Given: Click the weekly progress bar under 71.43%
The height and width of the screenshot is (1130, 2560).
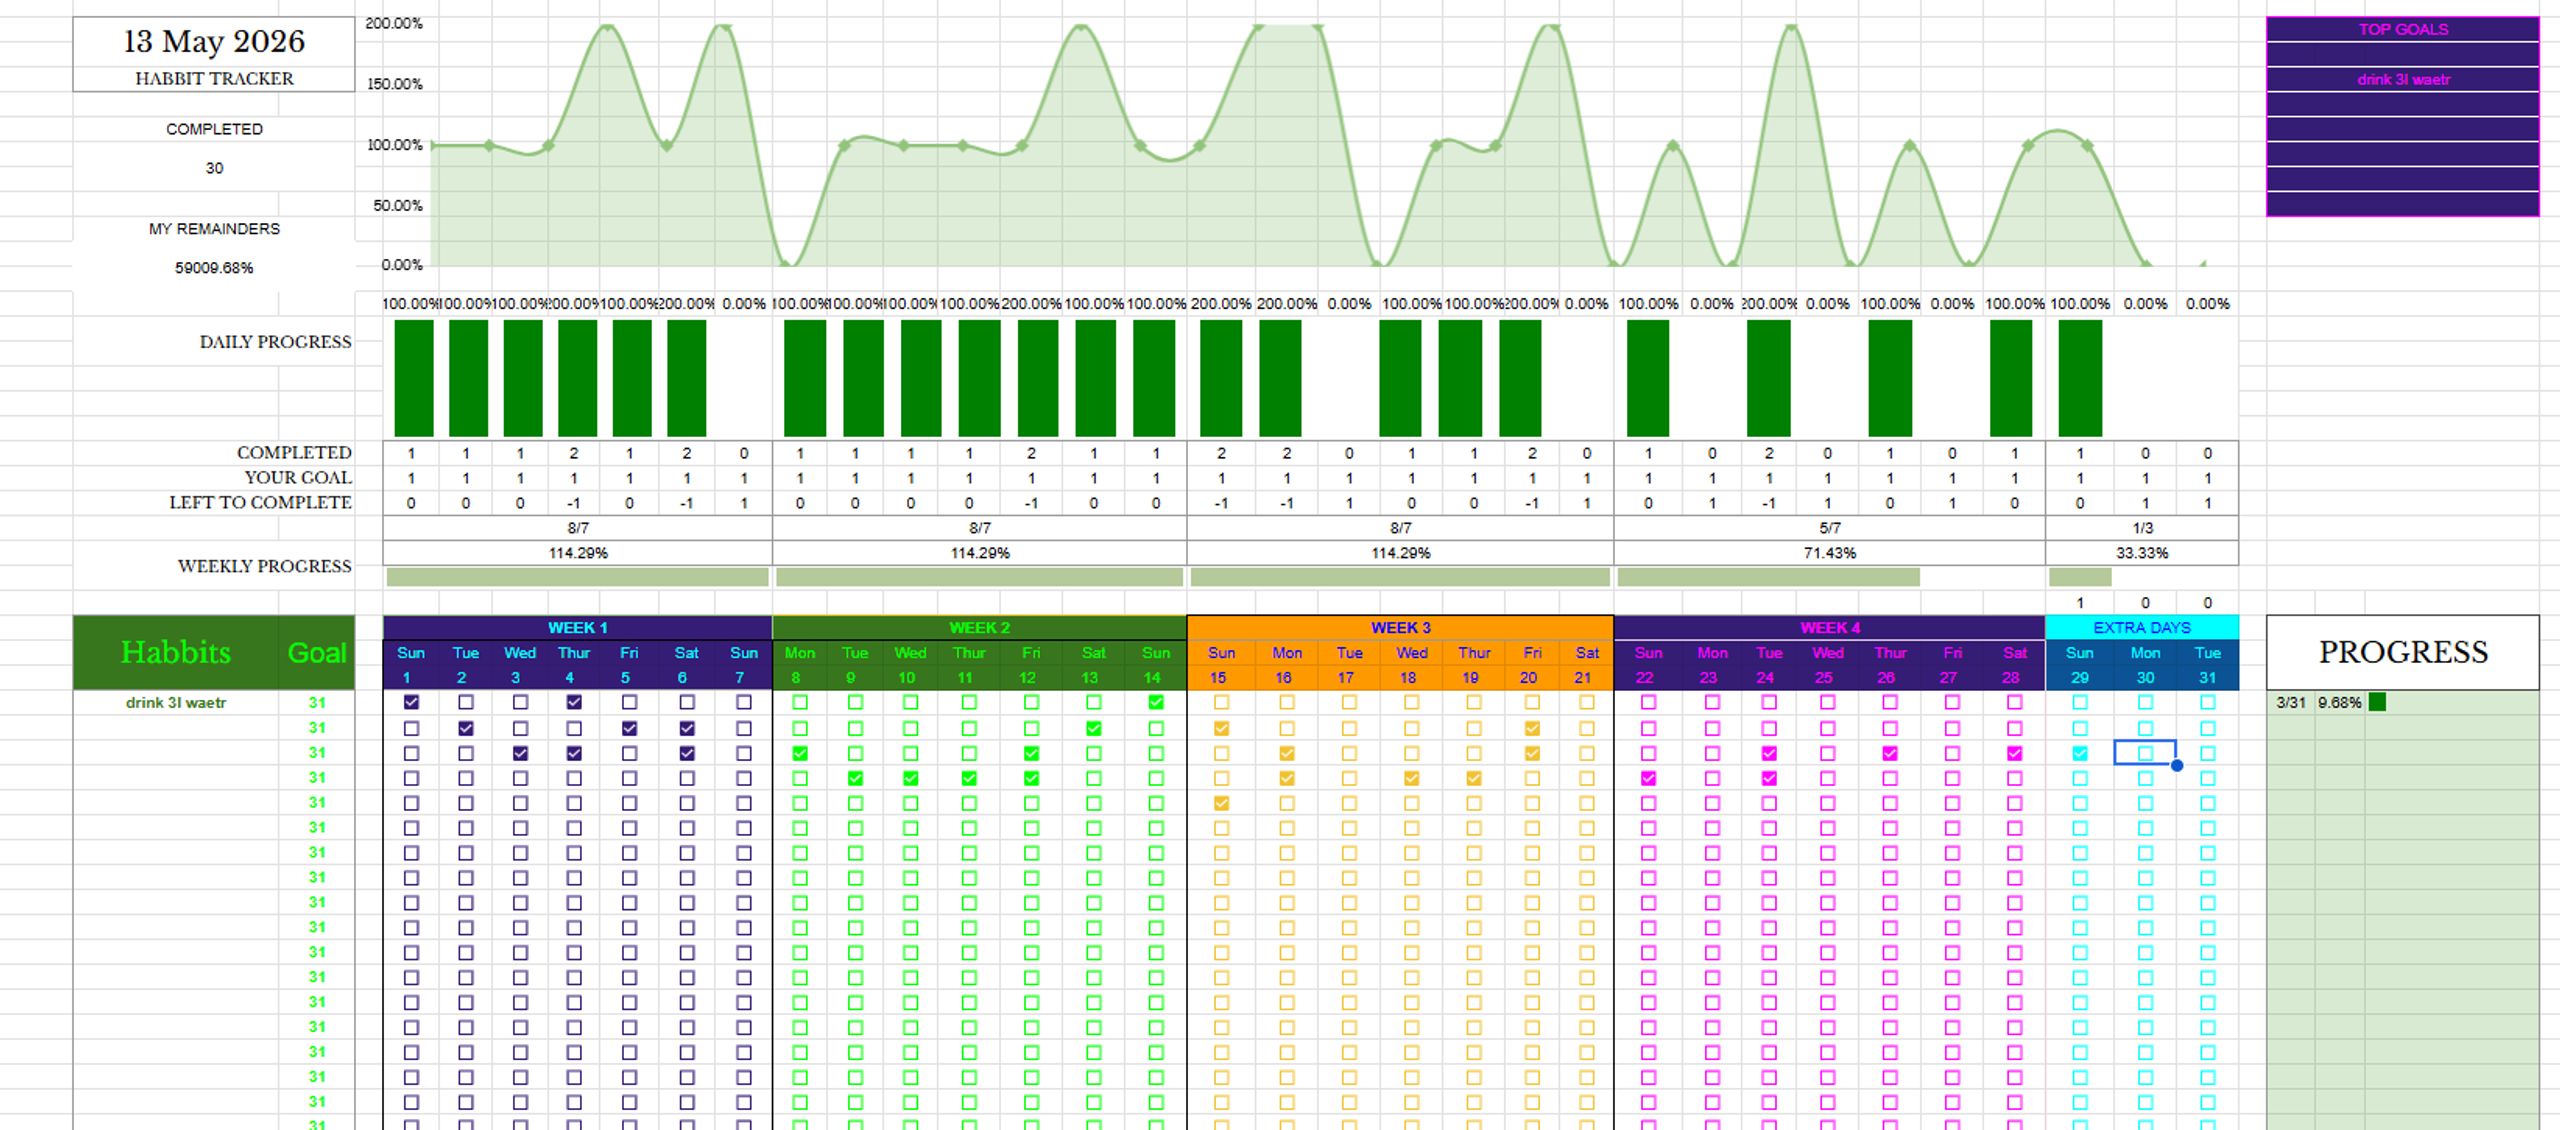Looking at the screenshot, I should pyautogui.click(x=1768, y=577).
